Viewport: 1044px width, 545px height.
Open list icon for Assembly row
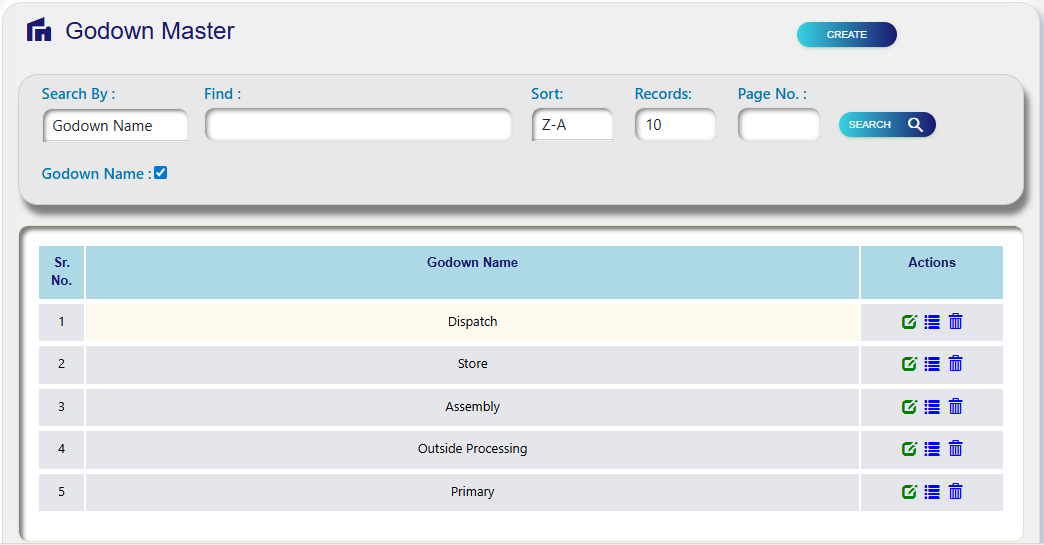(x=932, y=407)
